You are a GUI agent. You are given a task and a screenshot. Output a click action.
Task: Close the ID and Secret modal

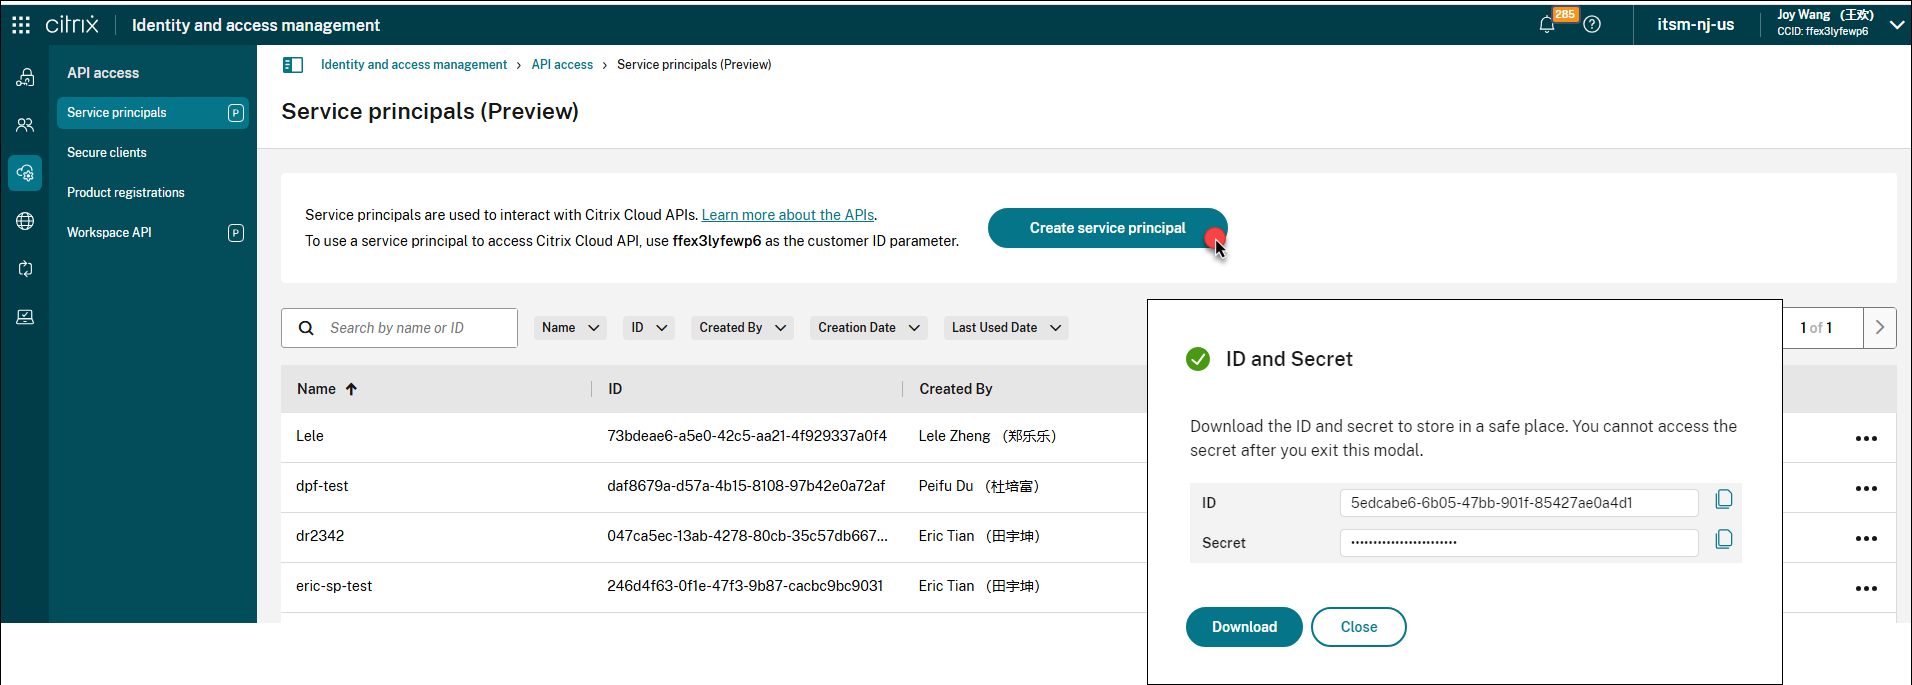point(1359,627)
